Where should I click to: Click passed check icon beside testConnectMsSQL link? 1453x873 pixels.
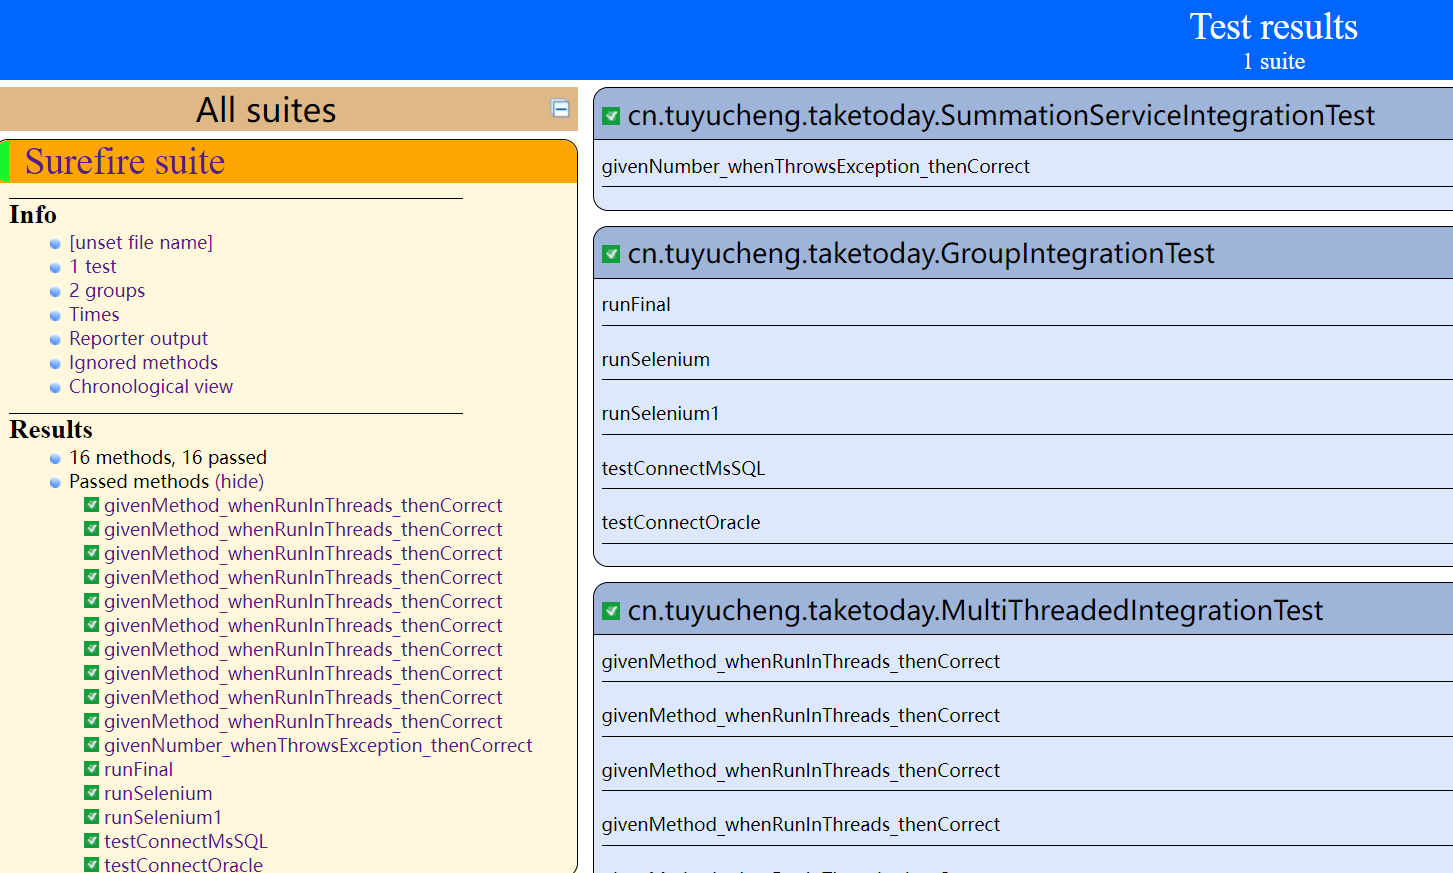91,841
